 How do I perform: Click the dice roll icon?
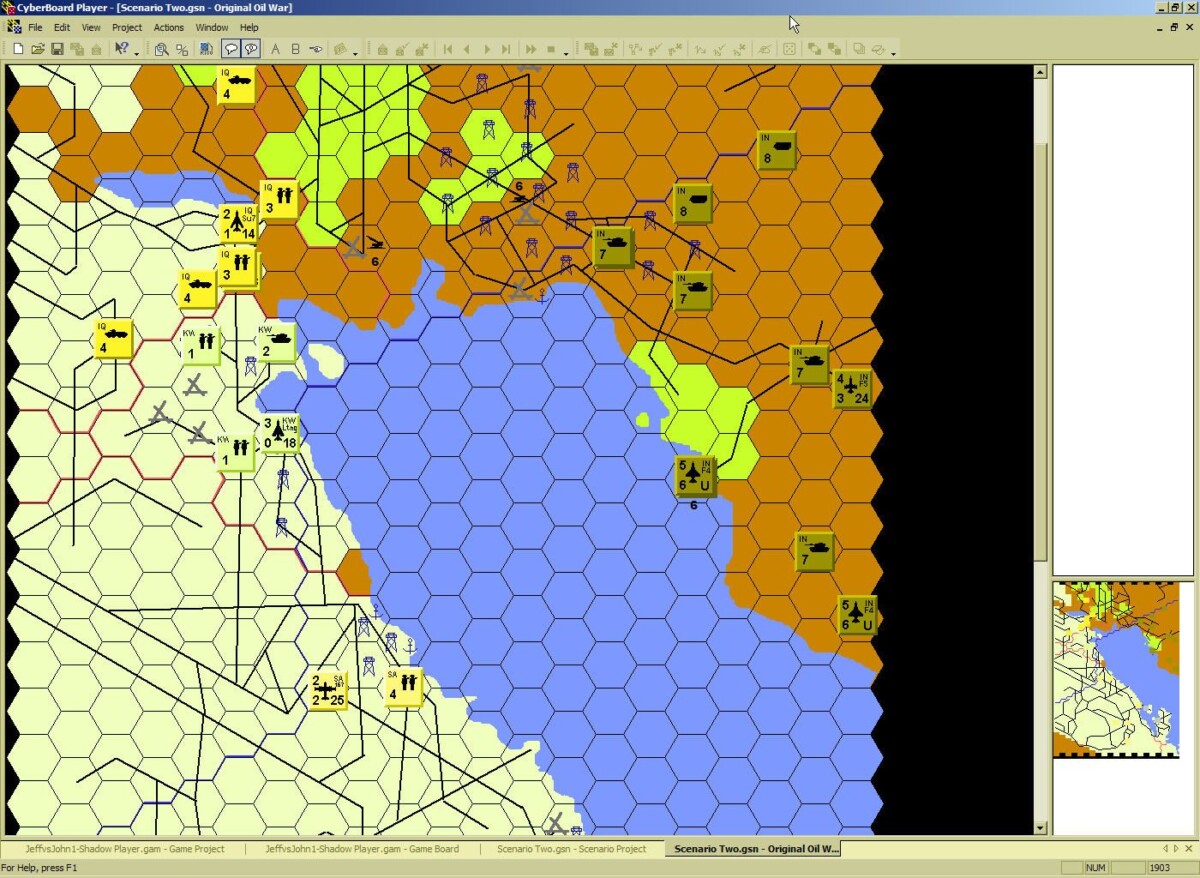point(789,49)
